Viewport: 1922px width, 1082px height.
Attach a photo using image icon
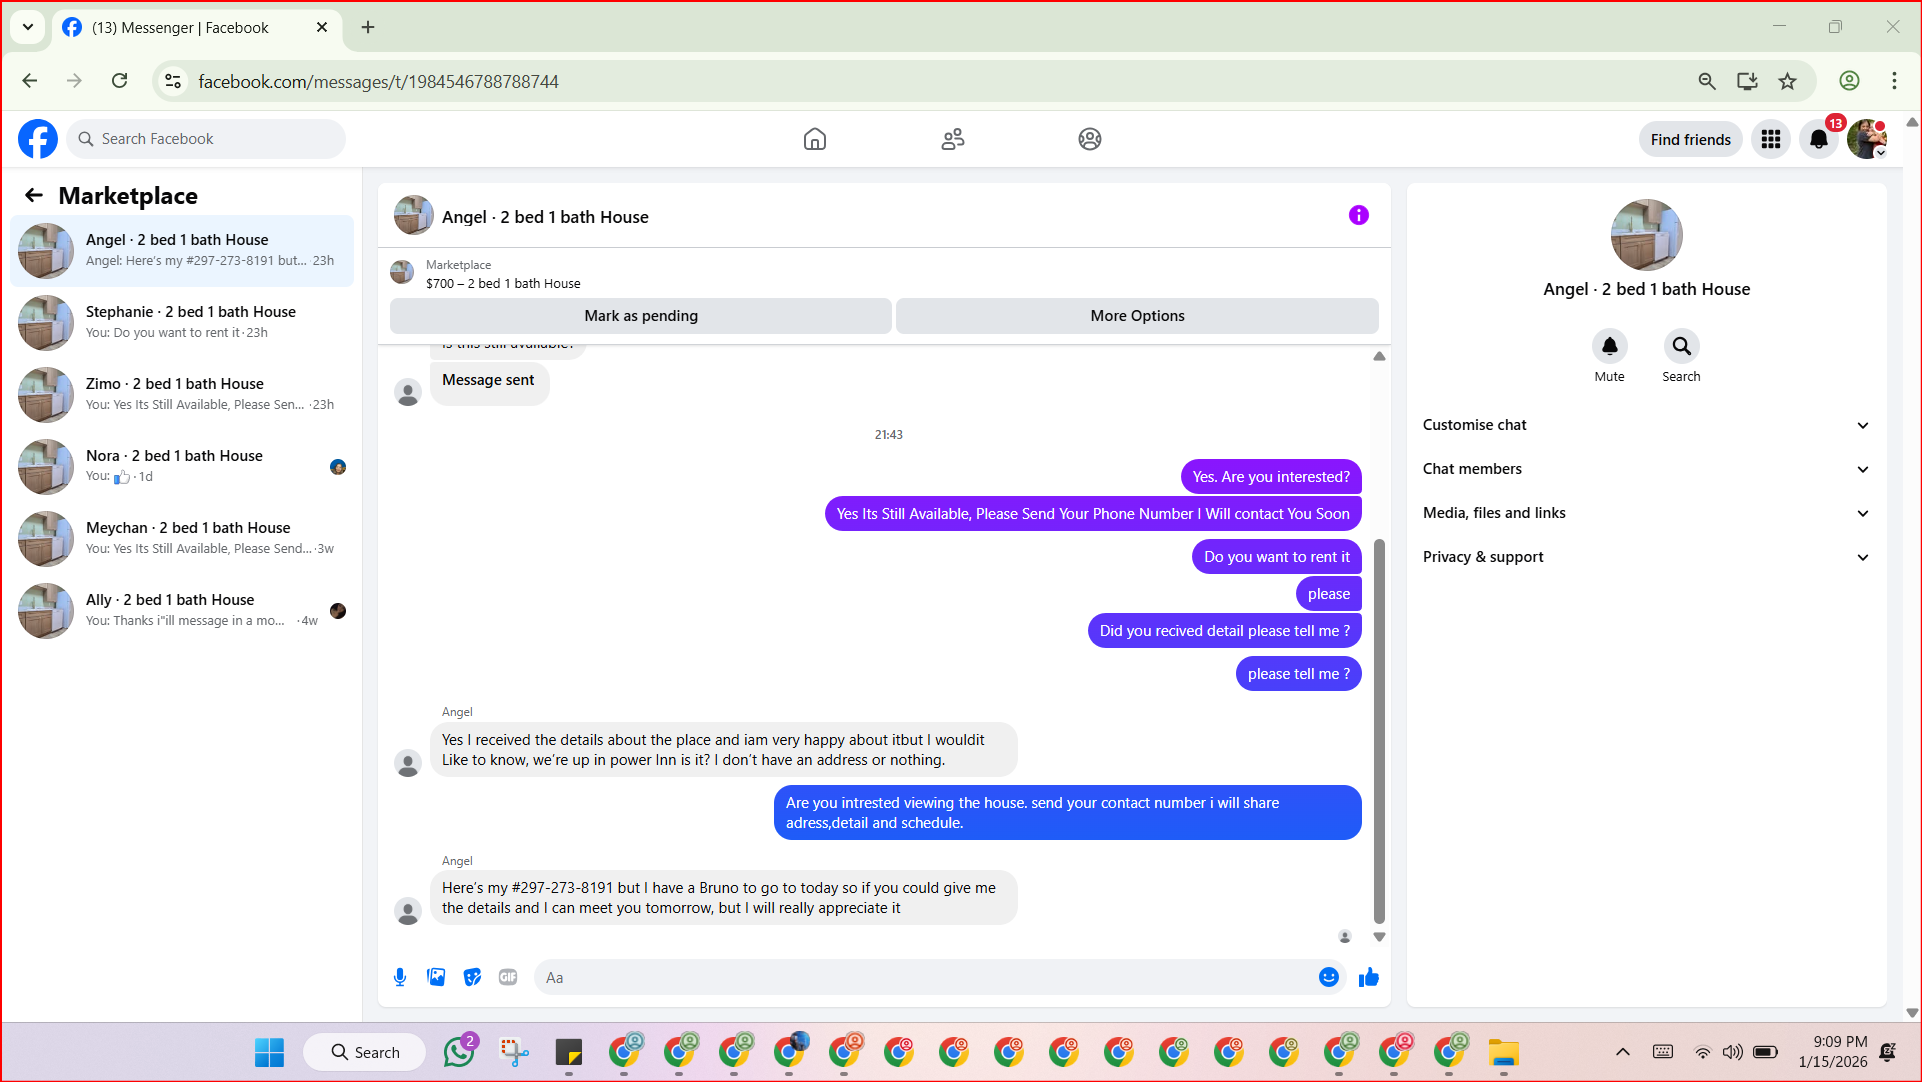pos(436,977)
